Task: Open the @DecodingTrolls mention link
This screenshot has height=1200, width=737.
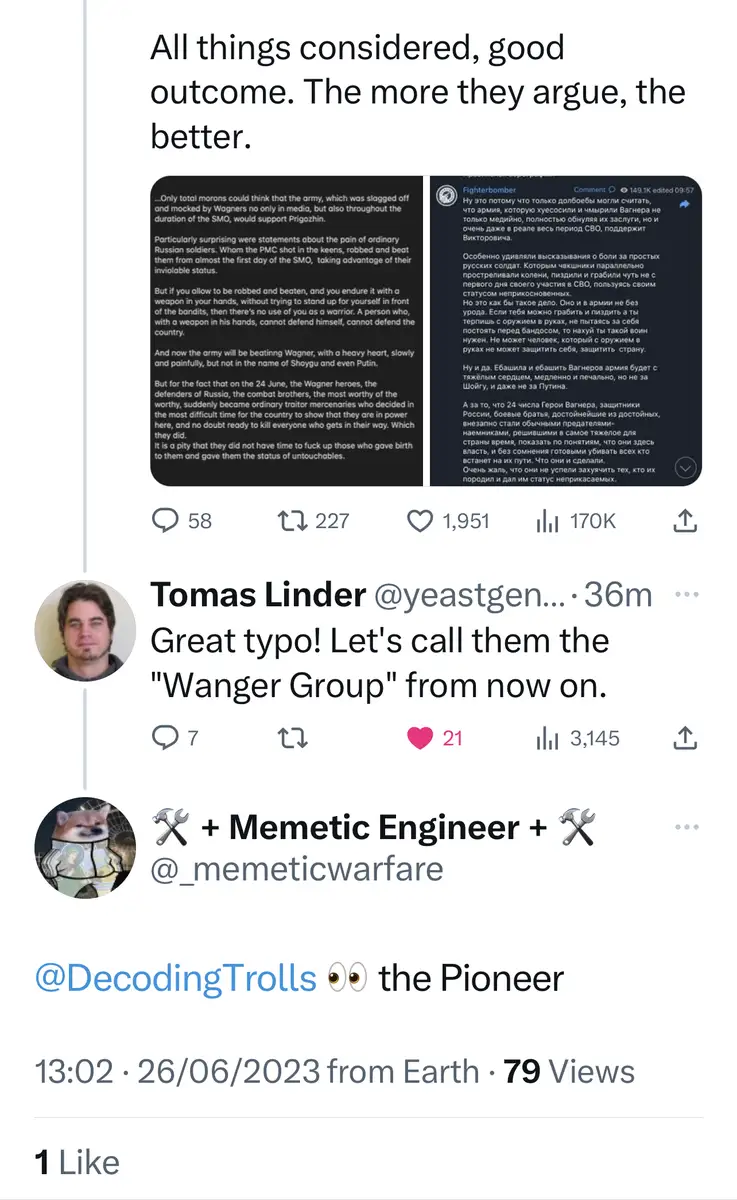Action: (176, 977)
